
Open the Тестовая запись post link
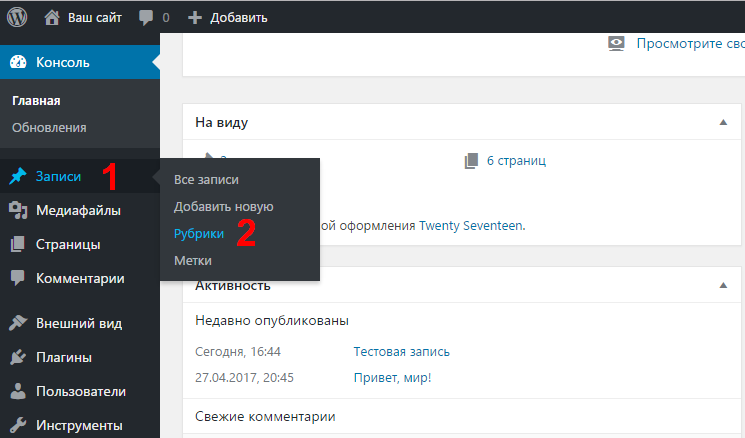[401, 352]
